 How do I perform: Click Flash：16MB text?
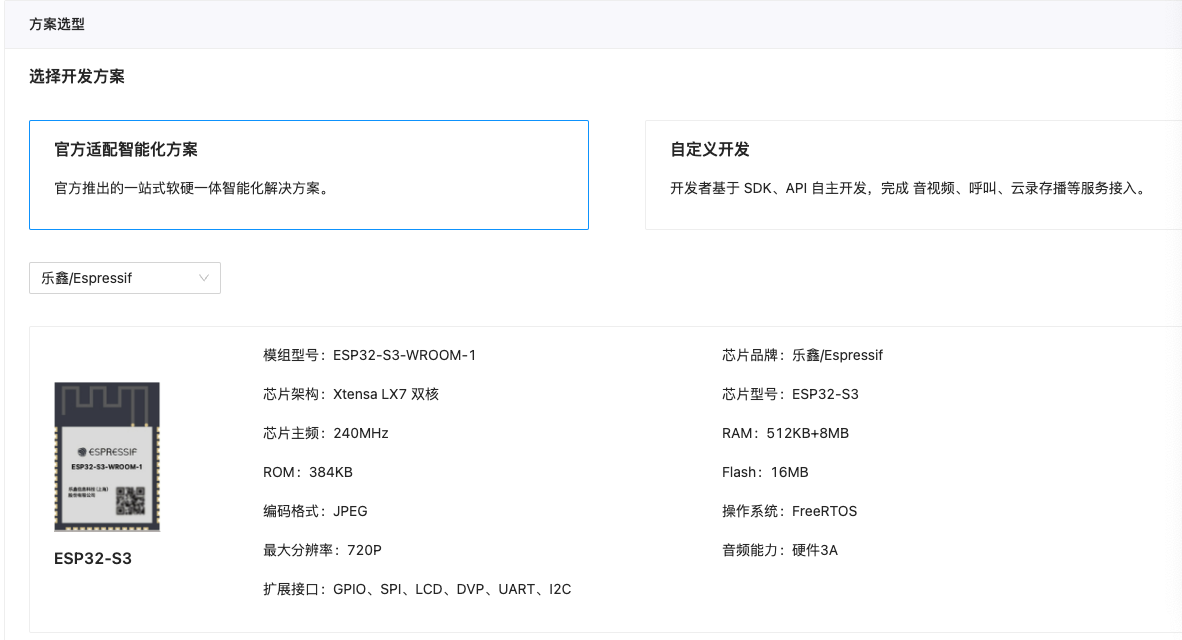765,473
